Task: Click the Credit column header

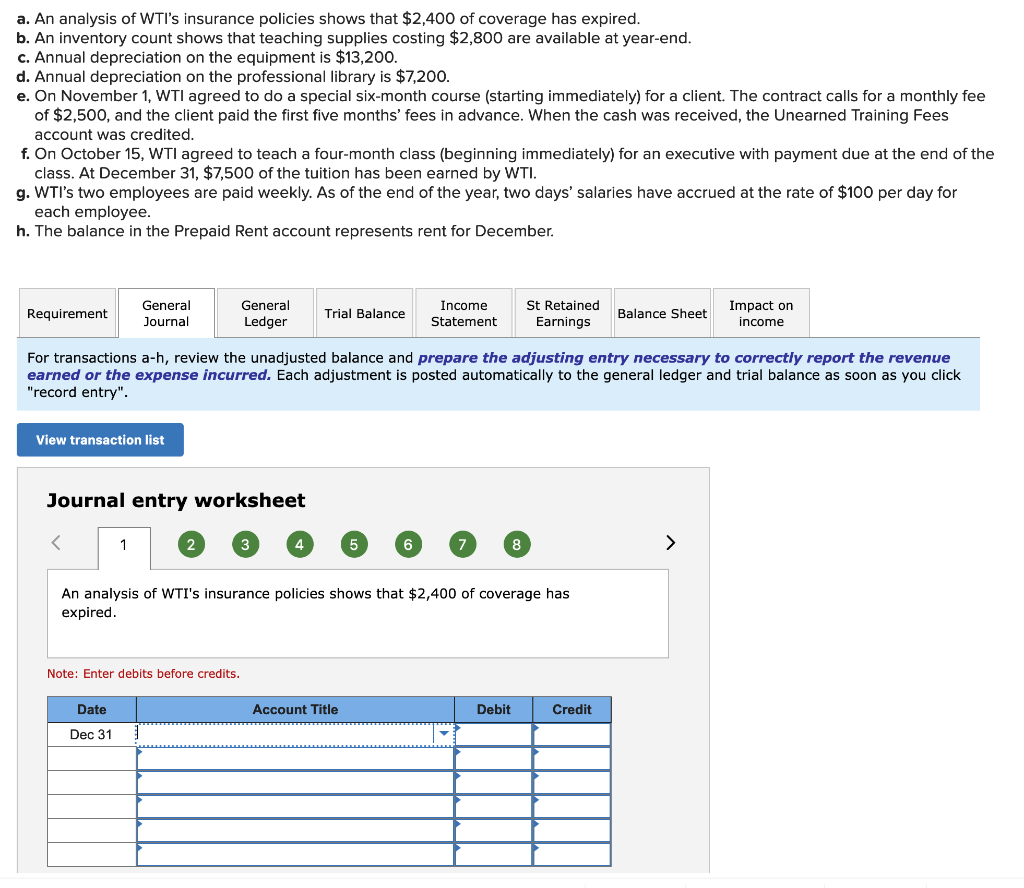Action: pos(572,709)
